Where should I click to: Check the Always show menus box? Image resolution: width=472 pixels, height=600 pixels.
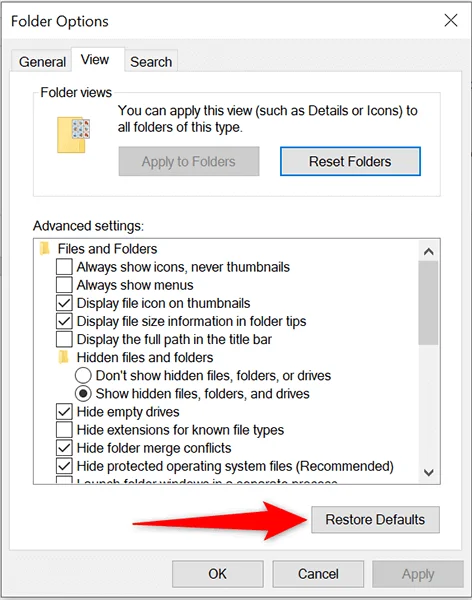point(64,285)
